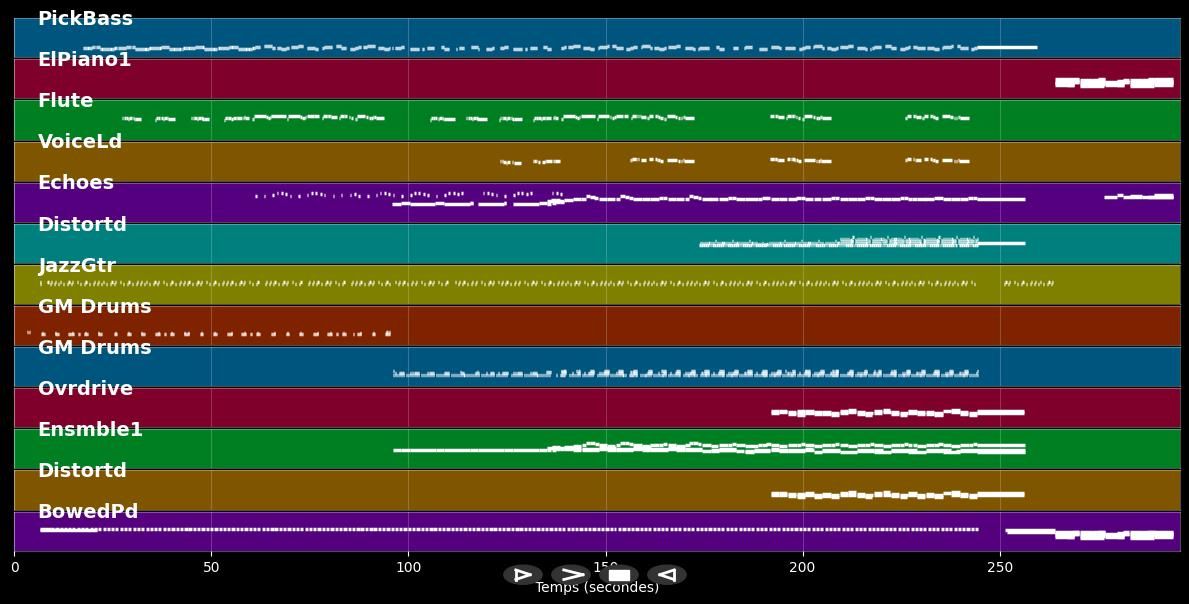Click the Distortd label below Echoes
The height and width of the screenshot is (604, 1189).
pos(82,225)
